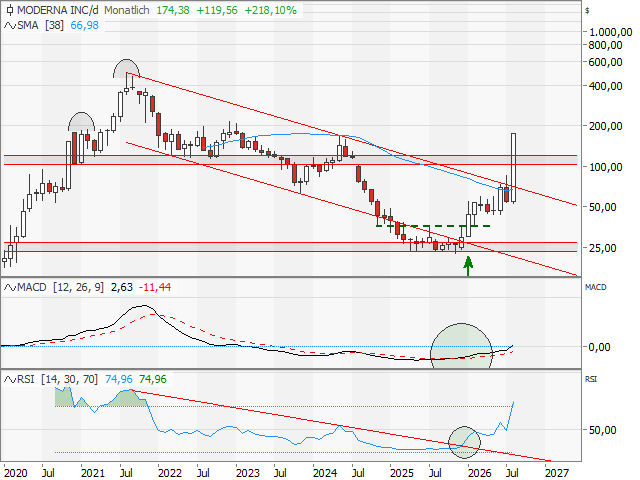Click the absolute change +119,56

point(217,10)
